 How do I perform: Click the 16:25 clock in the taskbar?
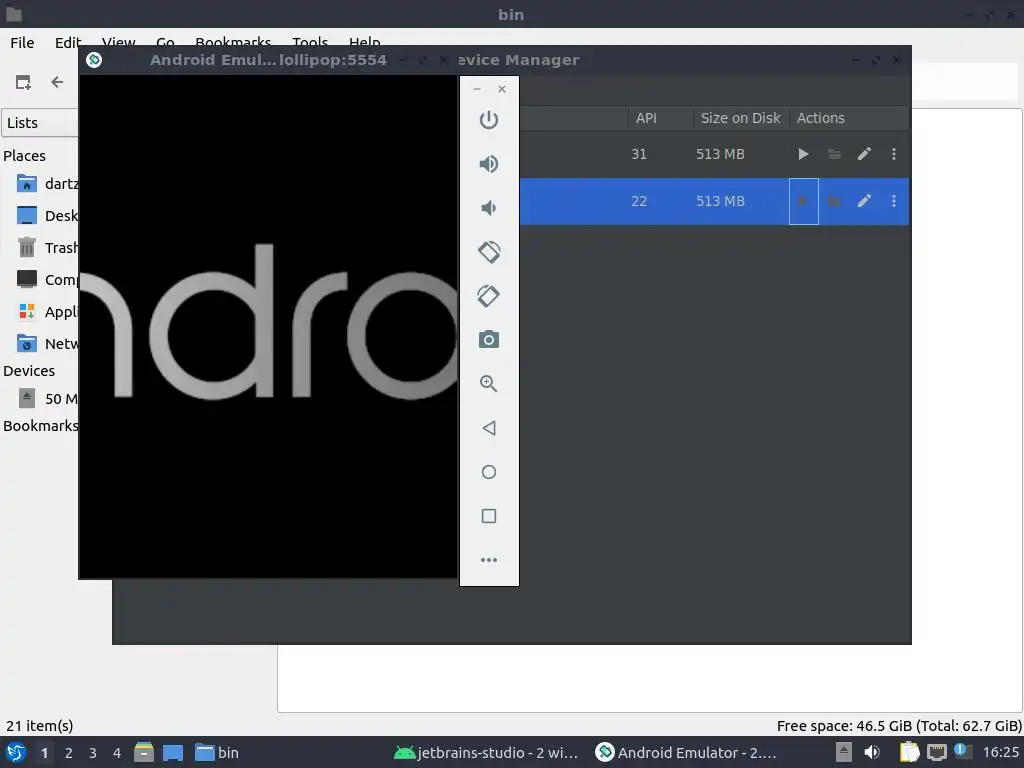click(x=1000, y=752)
